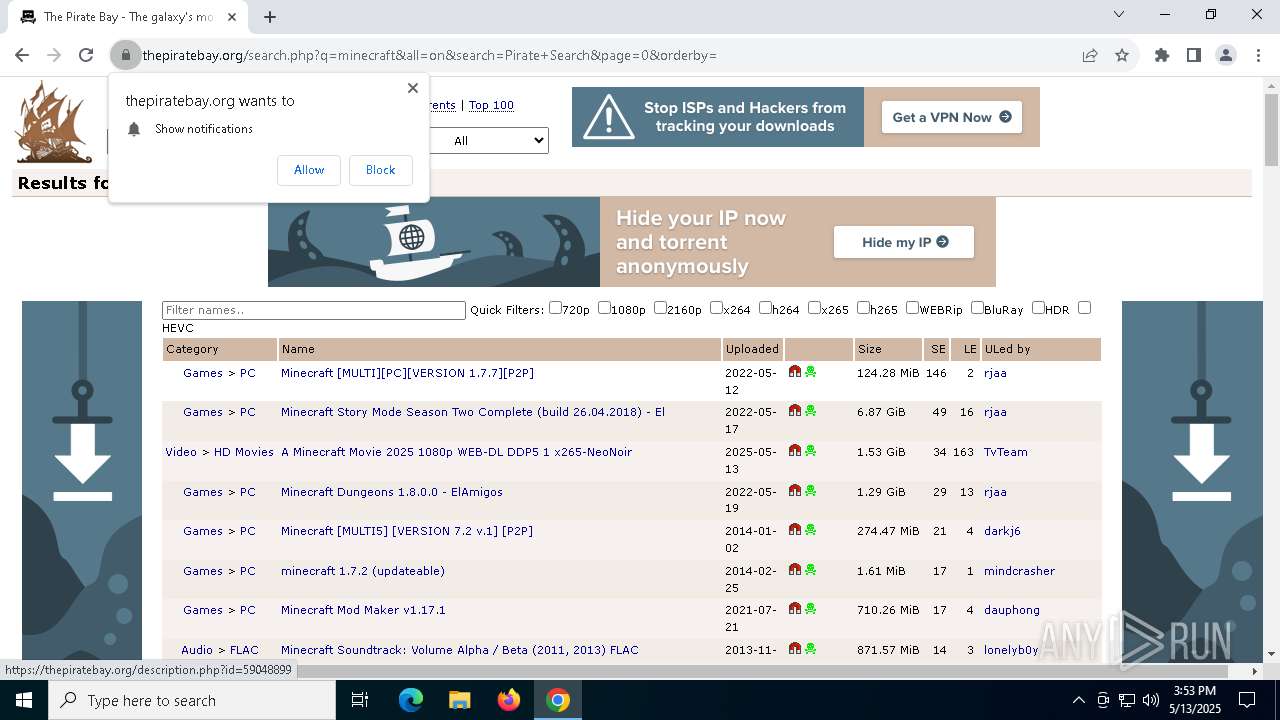Viewport: 1280px width, 720px height.
Task: Open File Explorer from the taskbar
Action: click(x=460, y=700)
